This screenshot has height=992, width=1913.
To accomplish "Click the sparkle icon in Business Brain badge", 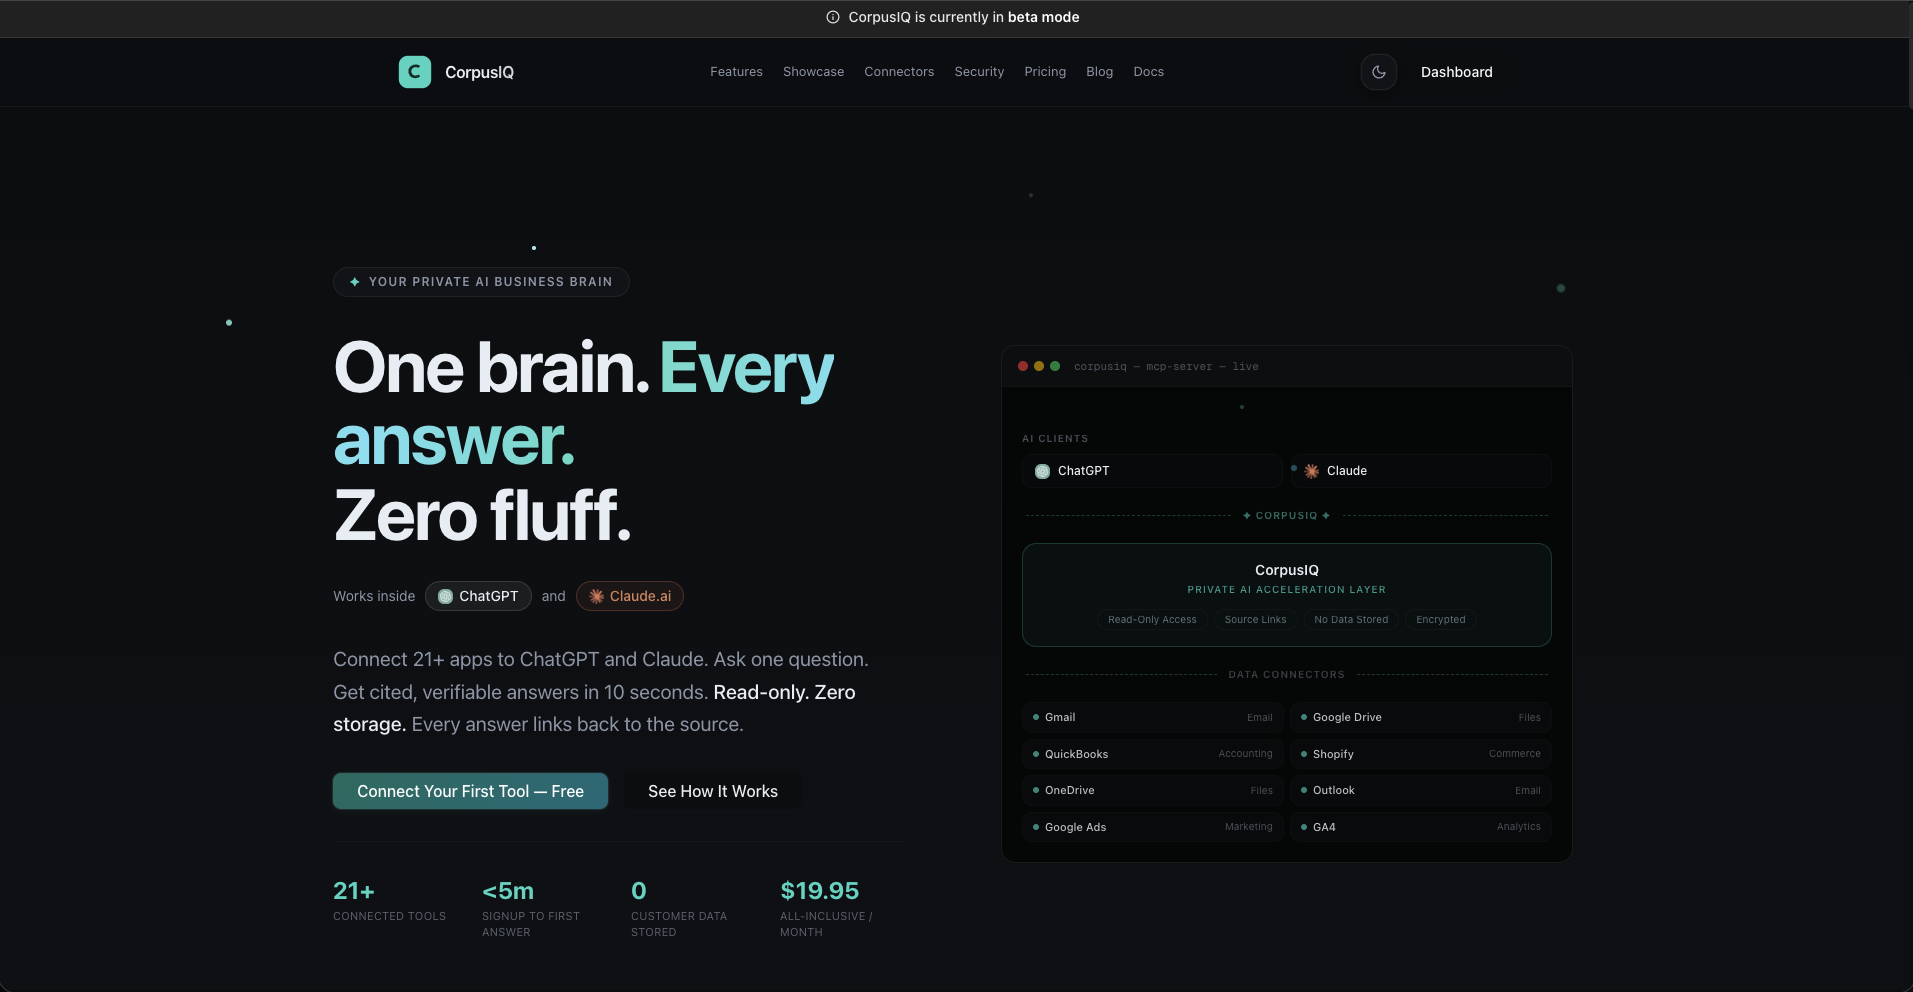I will click(x=355, y=282).
